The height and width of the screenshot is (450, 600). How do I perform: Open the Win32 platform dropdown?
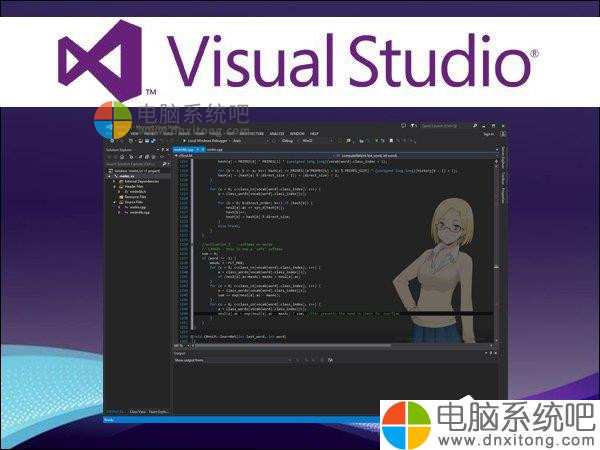tap(316, 141)
